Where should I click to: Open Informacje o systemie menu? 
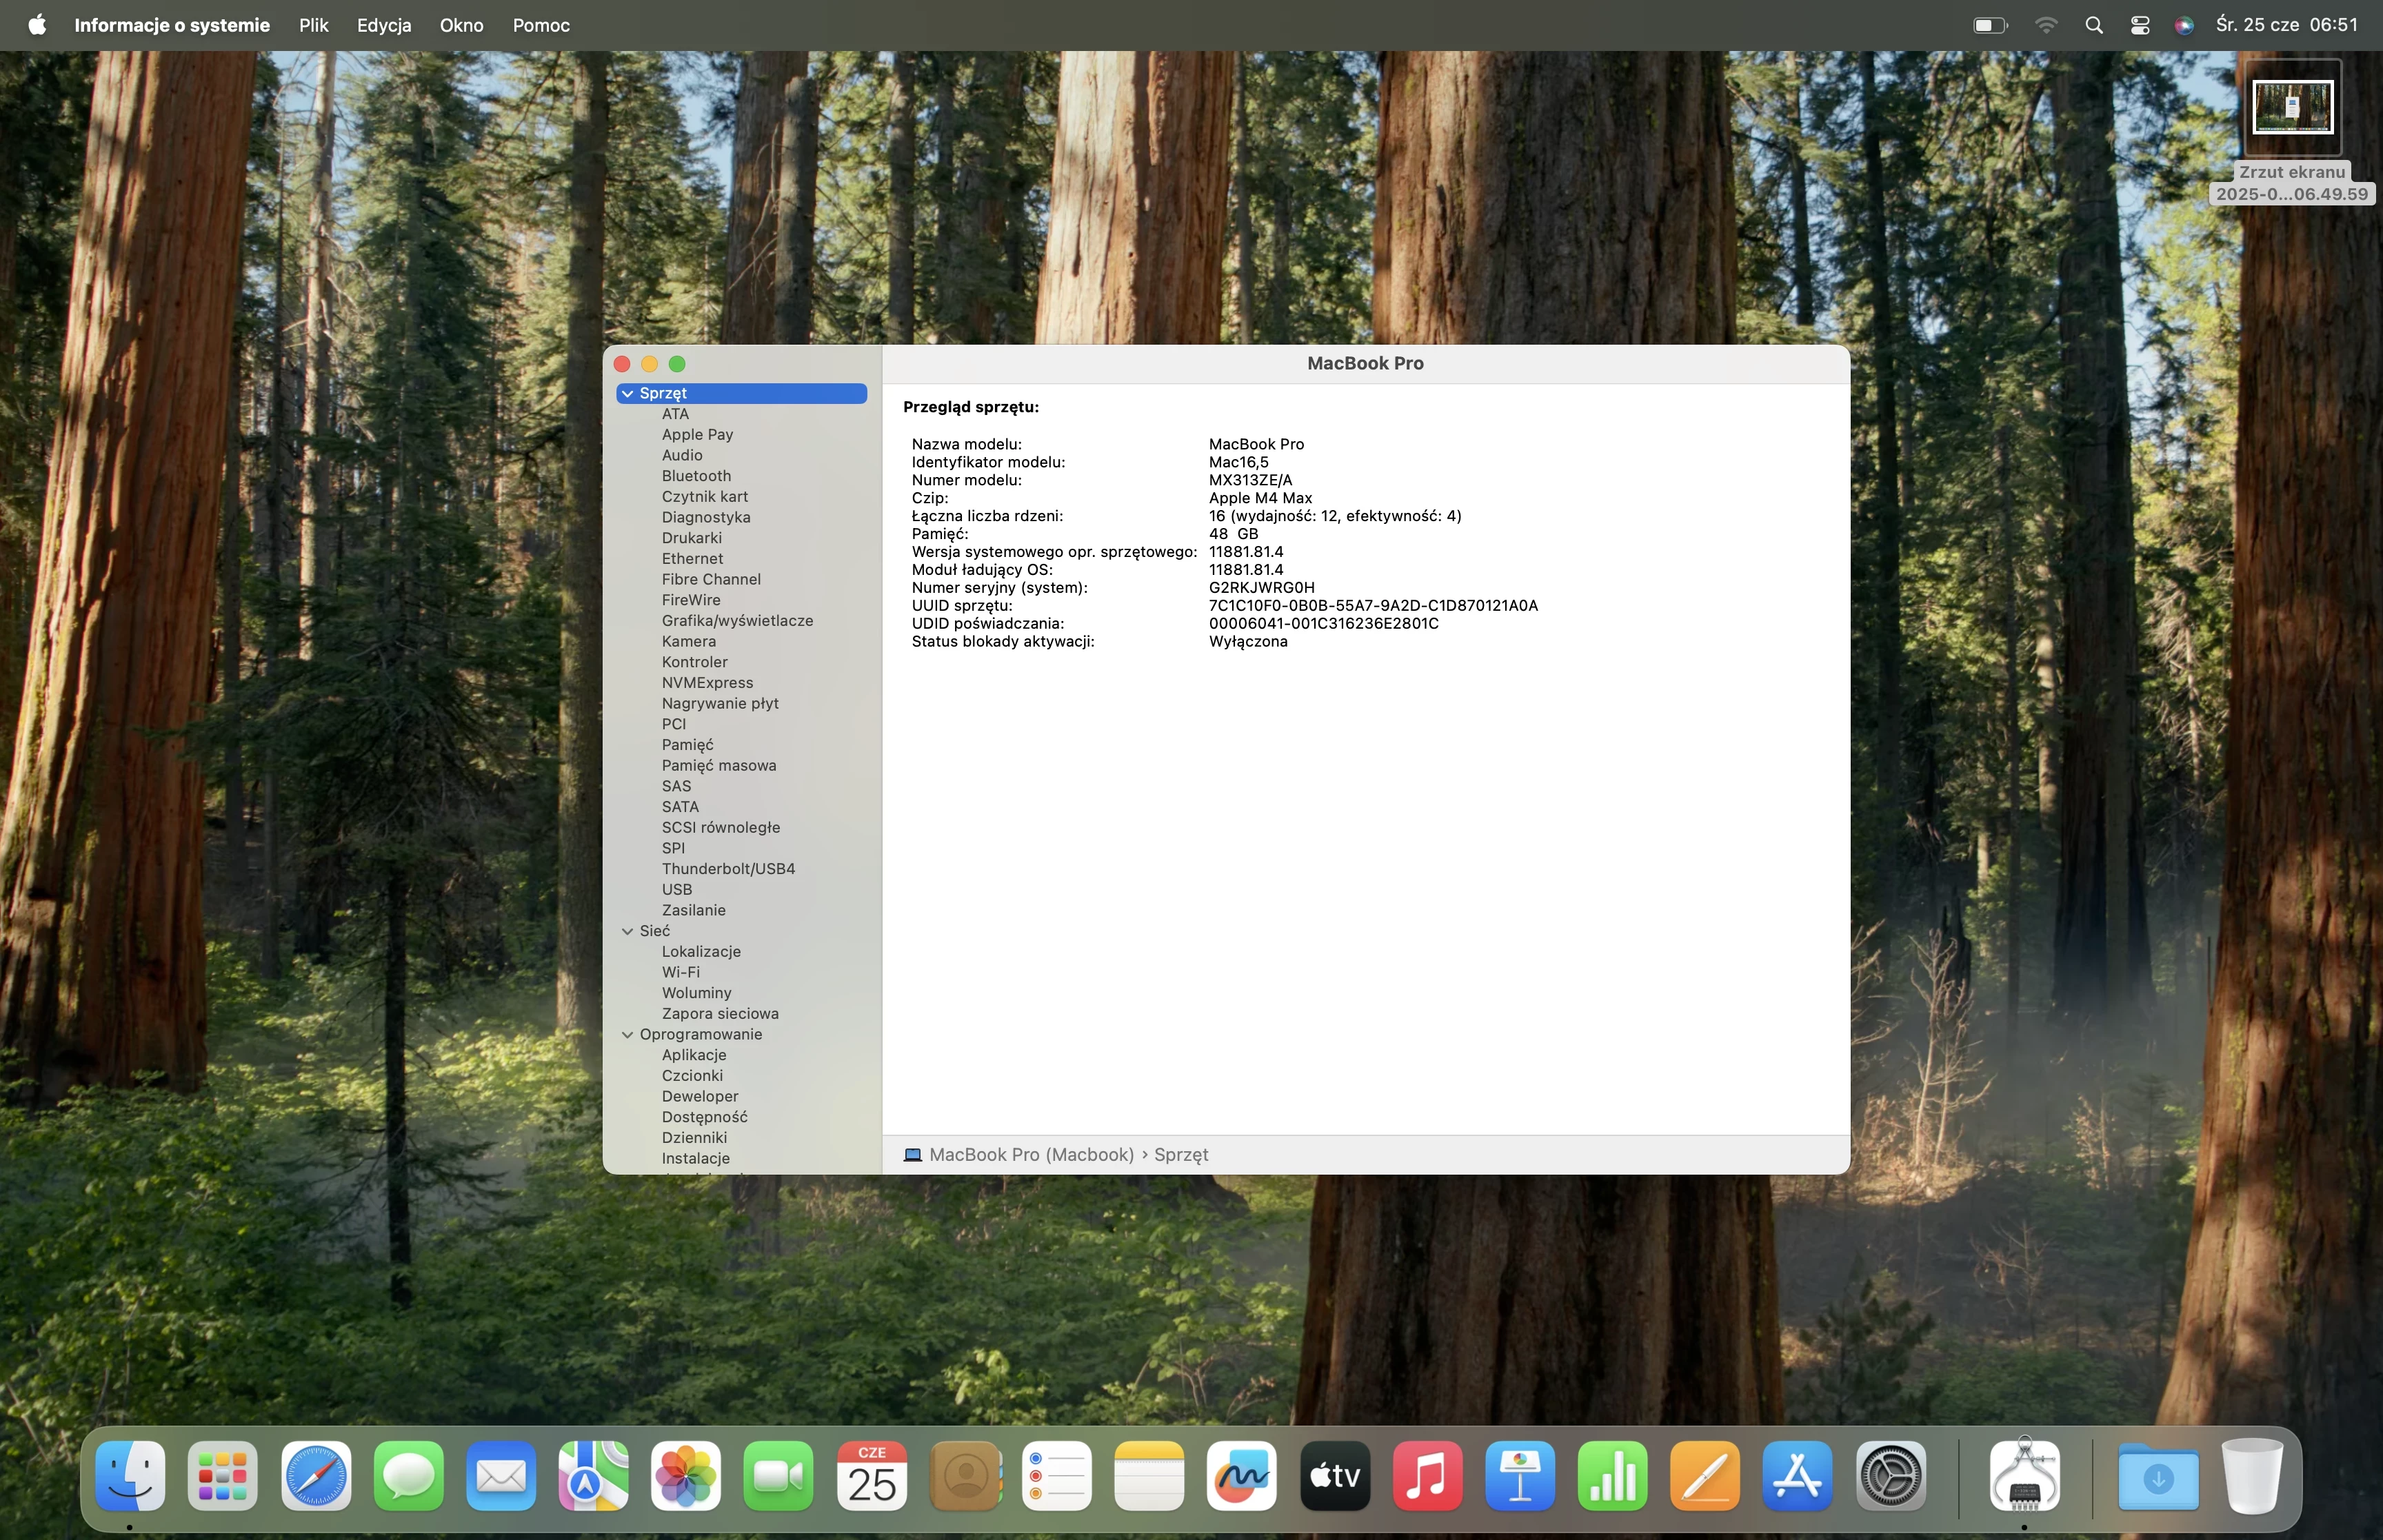click(172, 25)
